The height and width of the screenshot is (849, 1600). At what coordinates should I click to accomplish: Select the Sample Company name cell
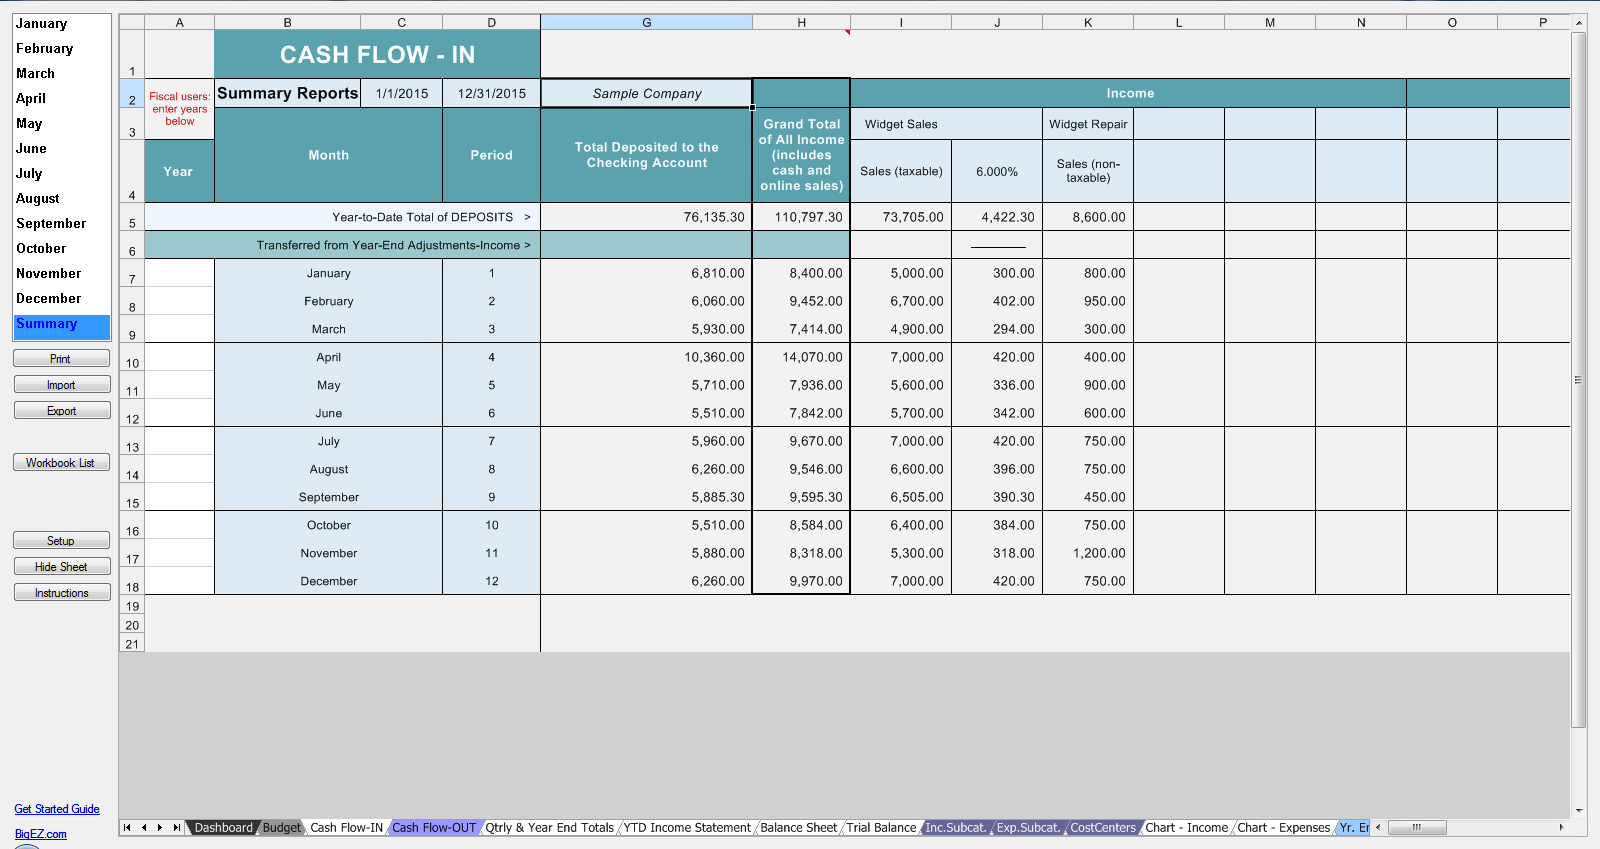647,93
